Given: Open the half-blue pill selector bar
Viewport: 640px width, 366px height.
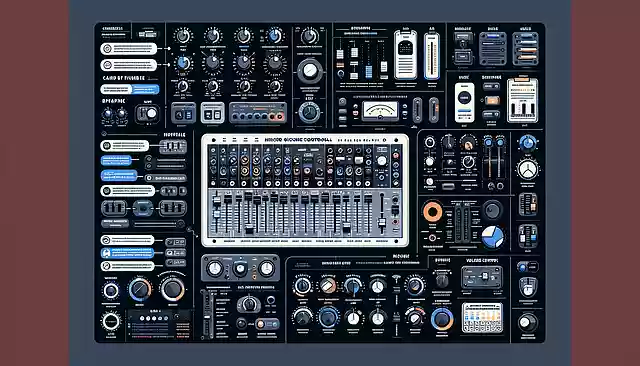Looking at the screenshot, I should pyautogui.click(x=130, y=89).
